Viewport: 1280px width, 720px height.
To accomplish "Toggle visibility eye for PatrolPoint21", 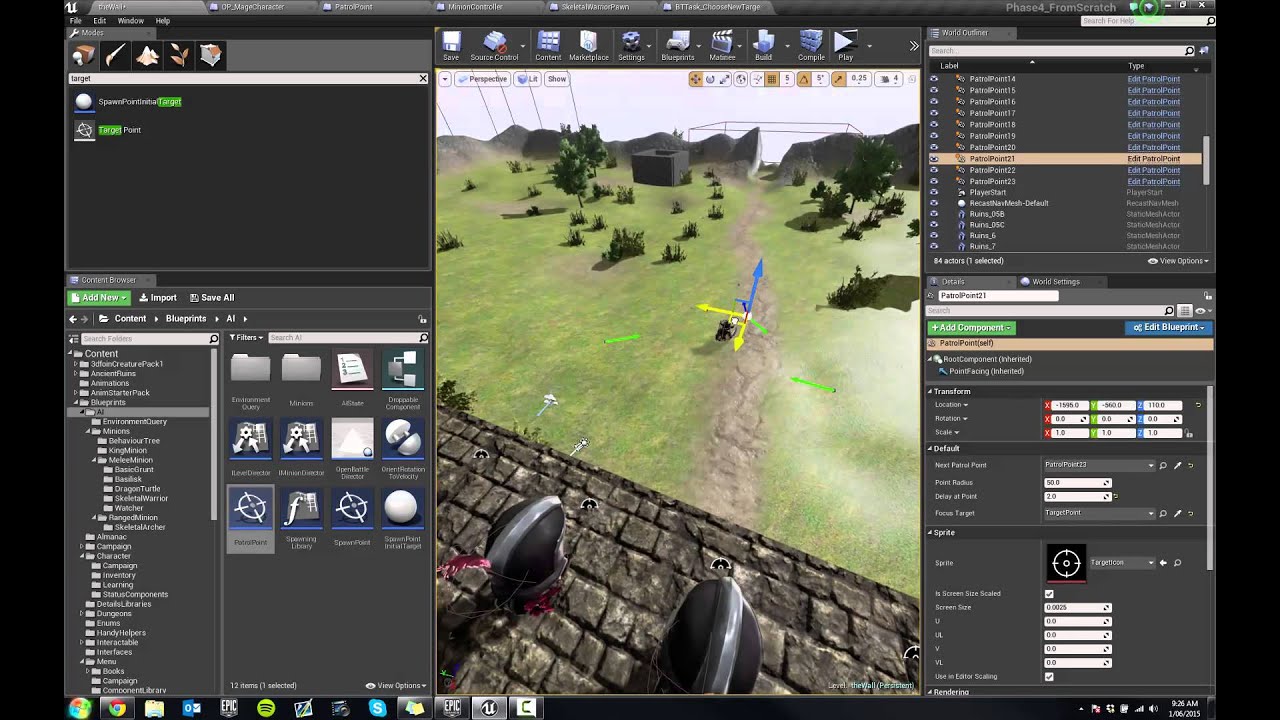I will 934,159.
